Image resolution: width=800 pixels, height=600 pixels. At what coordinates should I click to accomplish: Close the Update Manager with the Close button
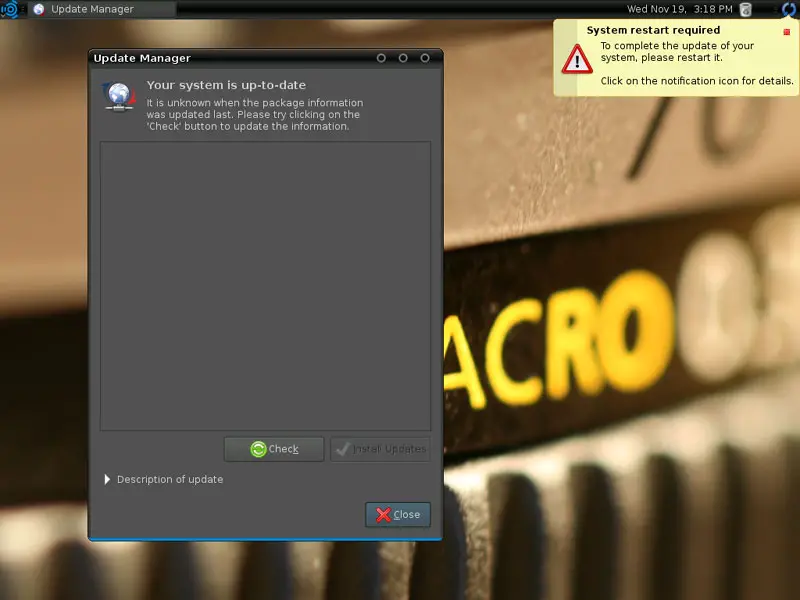398,514
